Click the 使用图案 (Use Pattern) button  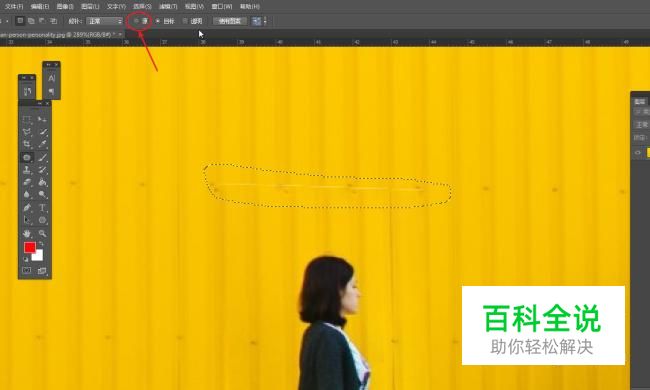click(230, 21)
